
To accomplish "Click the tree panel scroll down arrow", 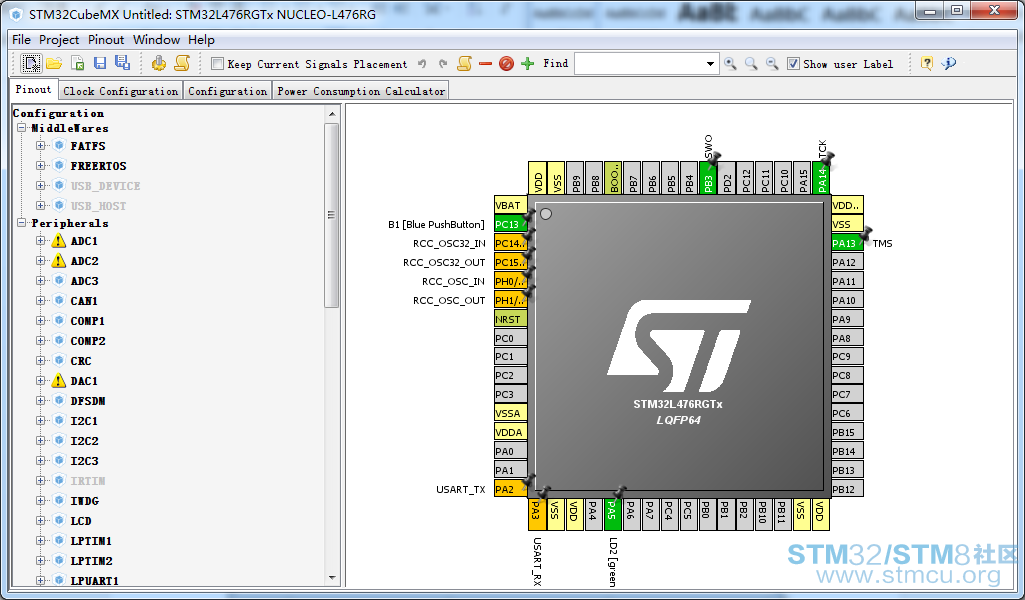I will tap(332, 578).
